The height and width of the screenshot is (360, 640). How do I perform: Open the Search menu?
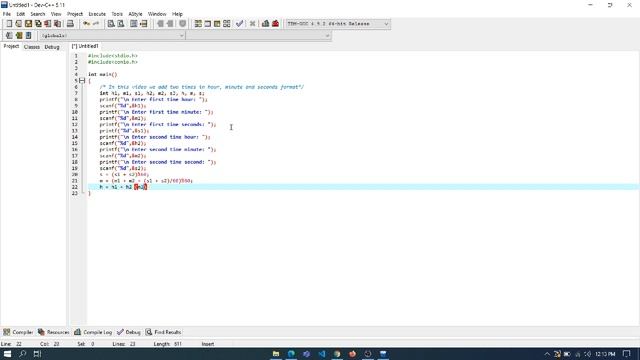pyautogui.click(x=38, y=14)
